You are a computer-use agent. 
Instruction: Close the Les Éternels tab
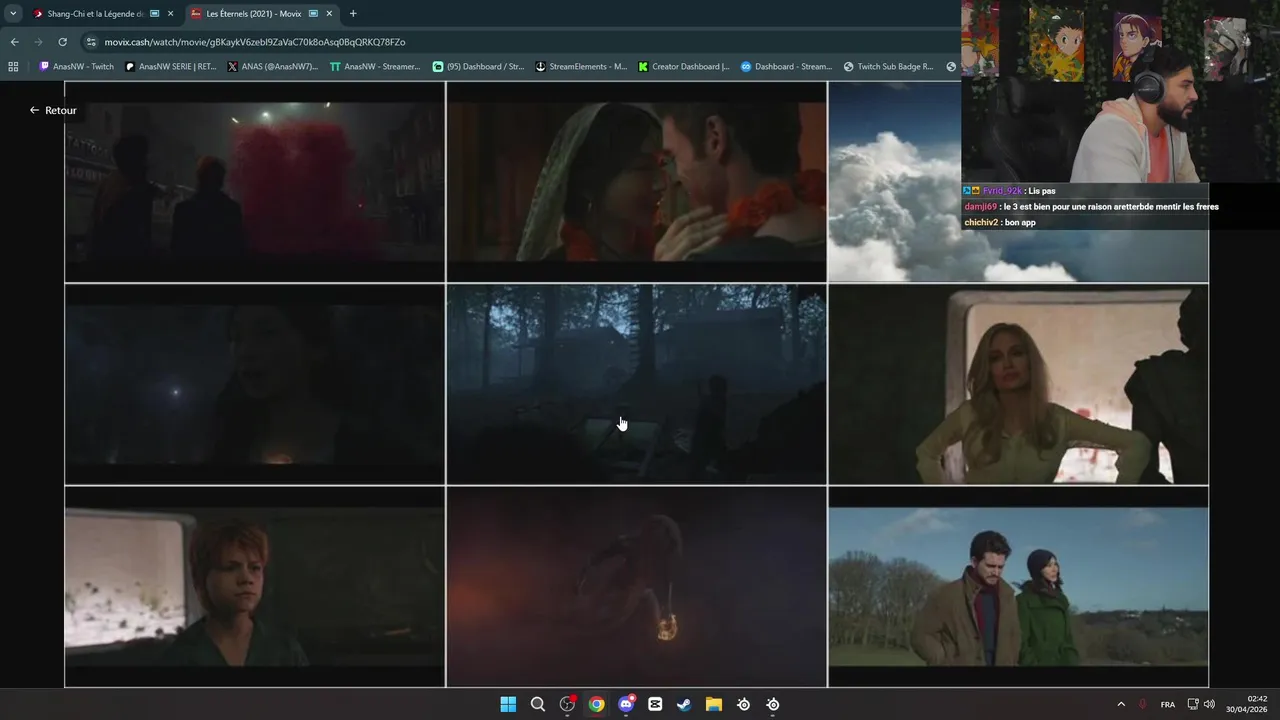tap(329, 14)
